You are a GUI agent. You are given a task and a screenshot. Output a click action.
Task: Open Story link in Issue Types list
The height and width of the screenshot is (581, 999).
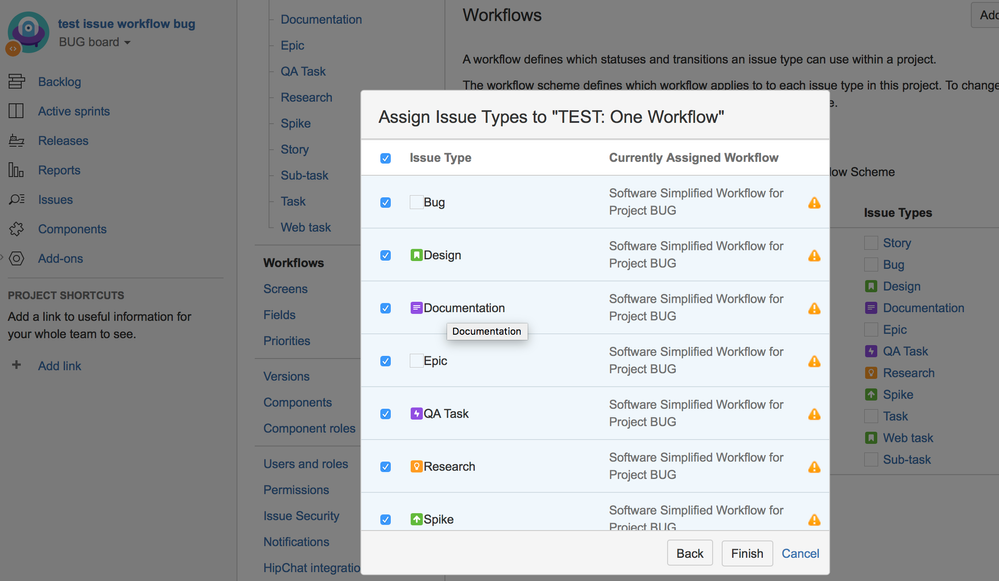[x=896, y=243]
